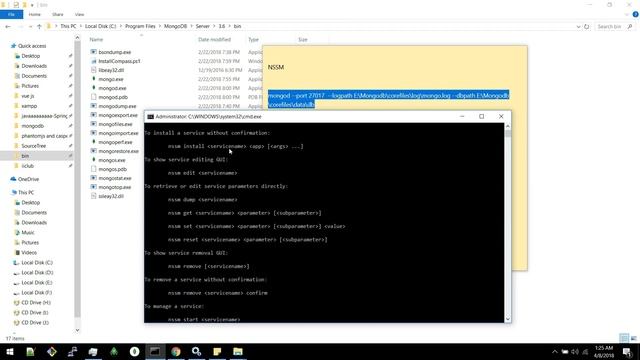Open Quick access in navigation pane

(x=32, y=46)
